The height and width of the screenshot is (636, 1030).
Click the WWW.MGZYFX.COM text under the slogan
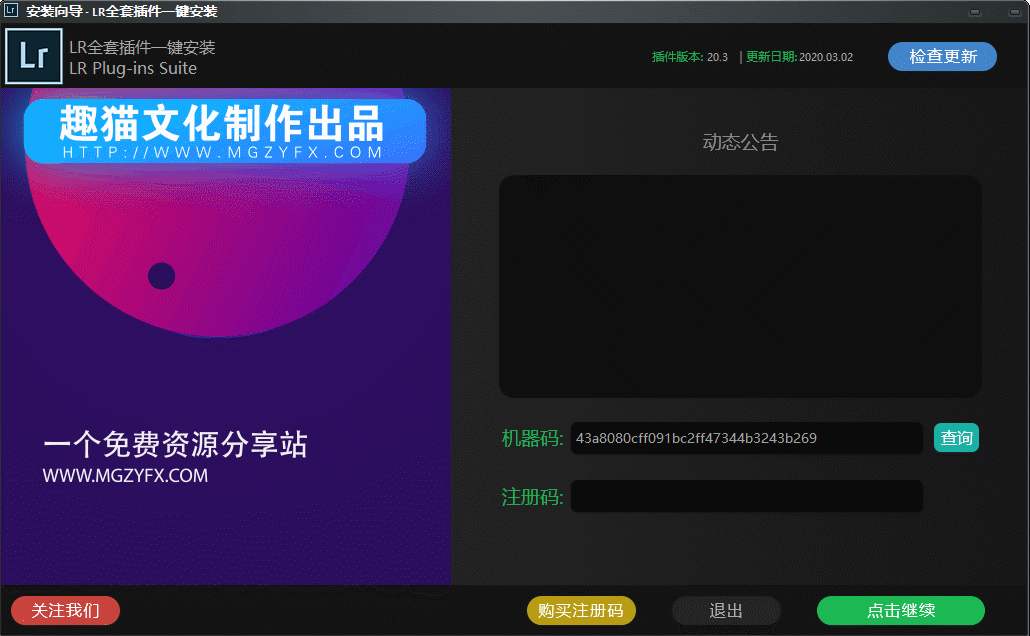[125, 476]
